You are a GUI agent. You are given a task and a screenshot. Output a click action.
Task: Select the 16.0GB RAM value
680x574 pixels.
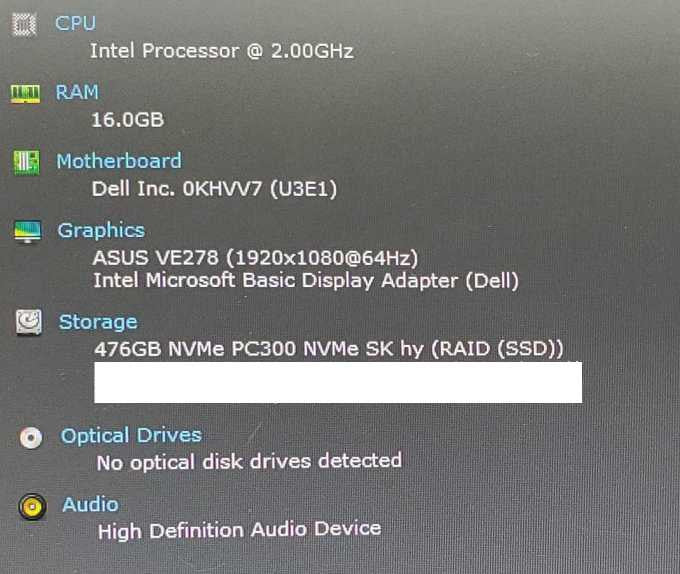click(x=128, y=120)
